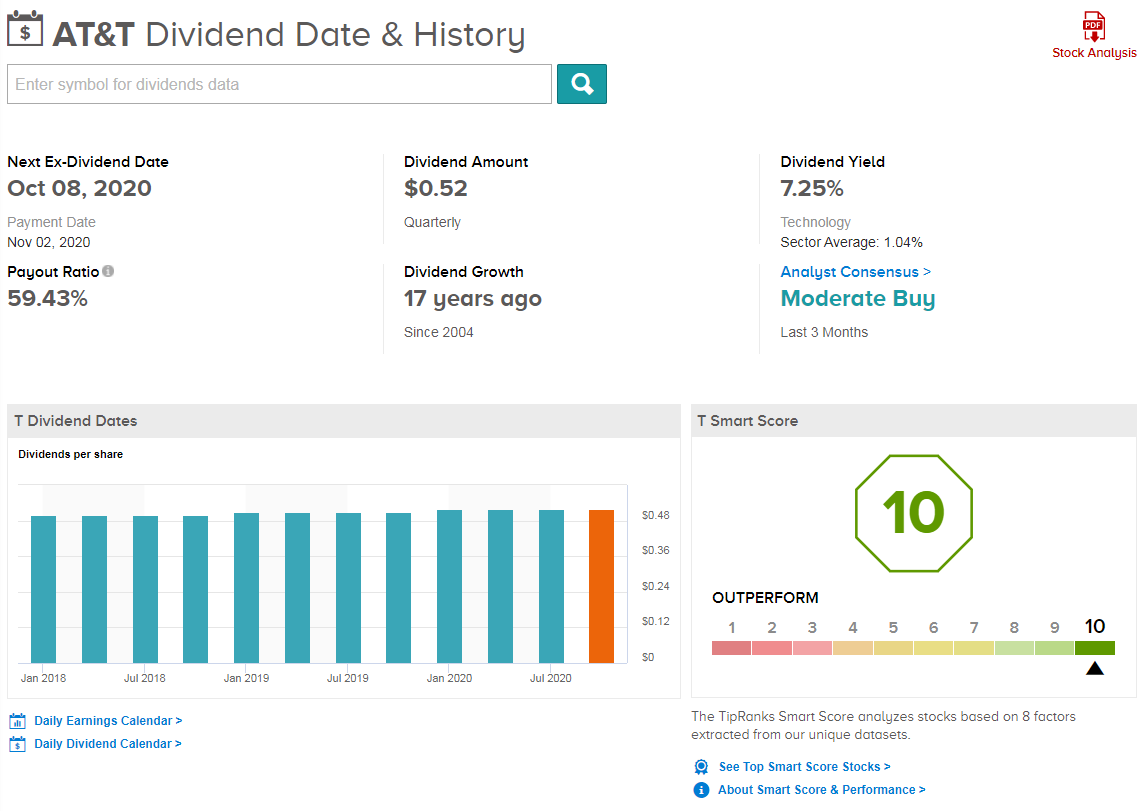Screen dimensions: 1145x811
Task: Click the Smart Score octagon showing 10
Action: pyautogui.click(x=914, y=513)
